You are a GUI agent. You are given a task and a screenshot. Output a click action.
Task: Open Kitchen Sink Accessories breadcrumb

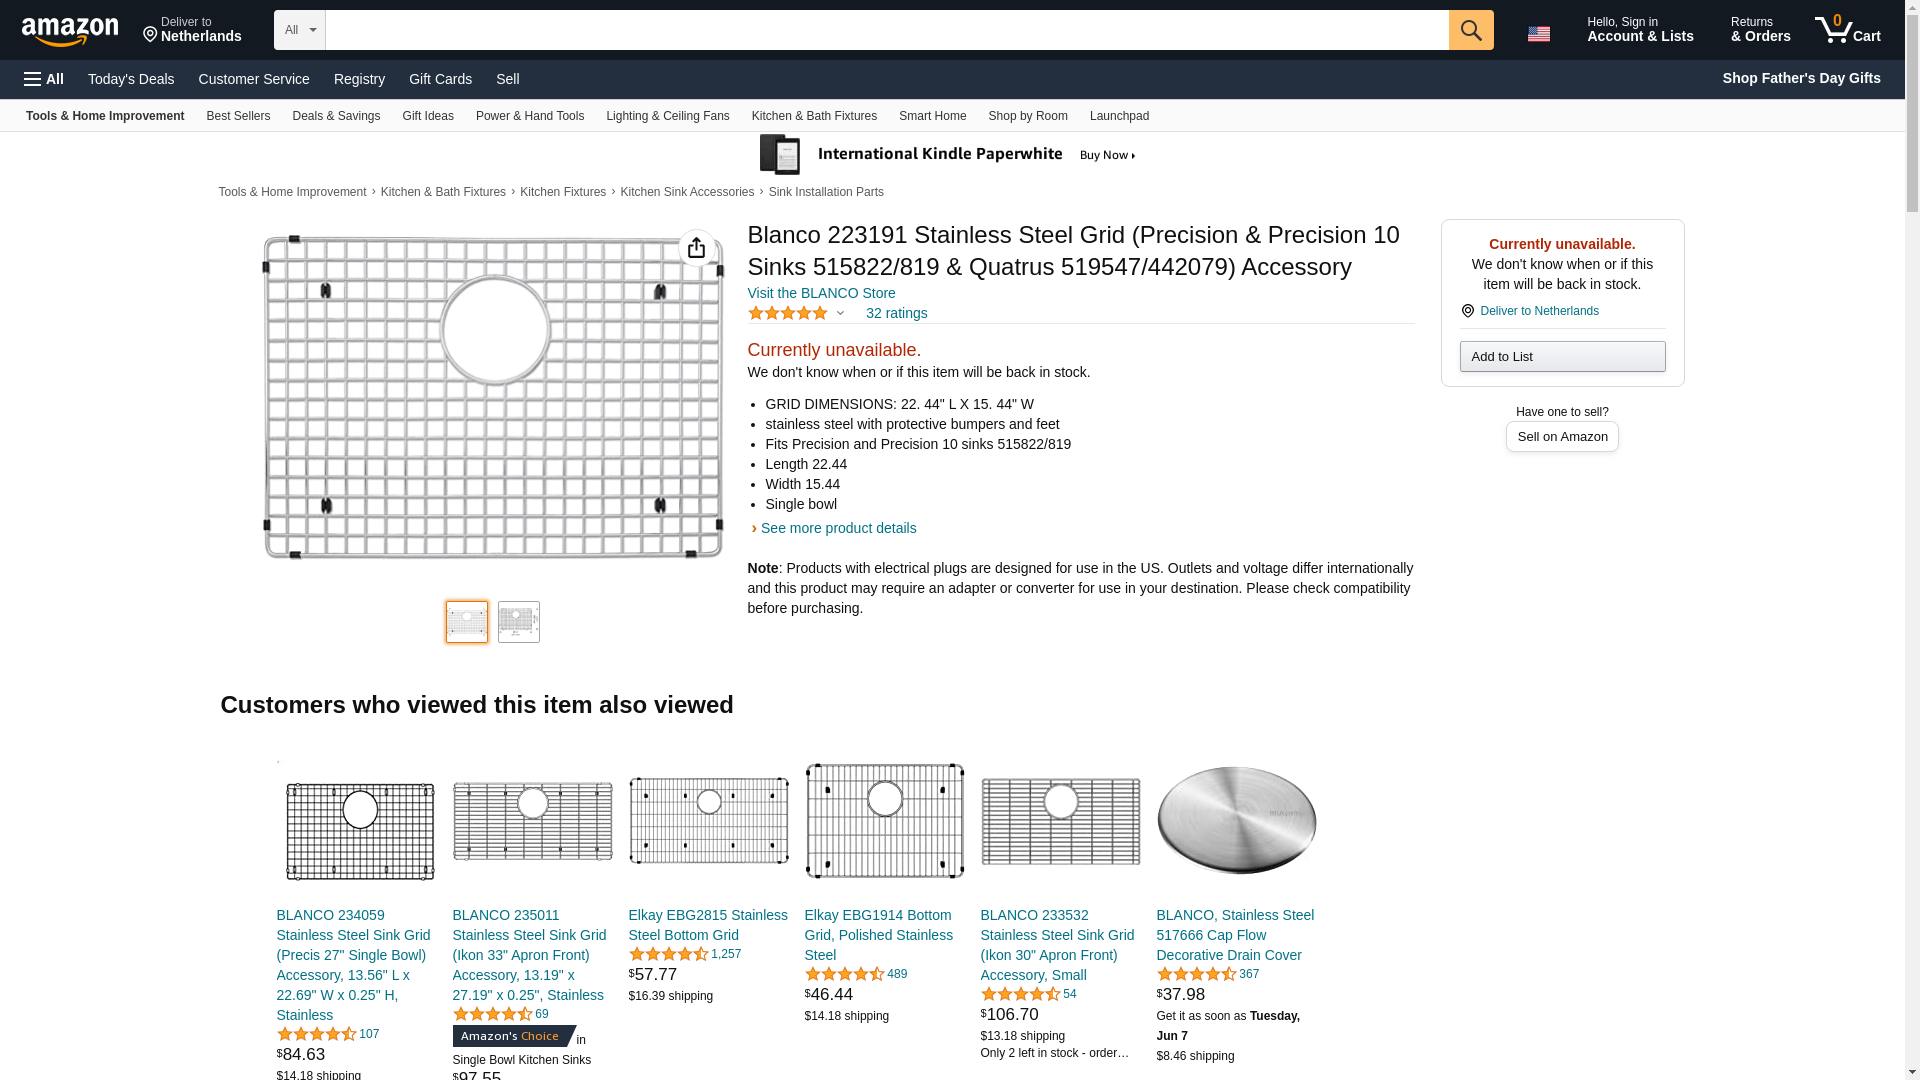(686, 192)
